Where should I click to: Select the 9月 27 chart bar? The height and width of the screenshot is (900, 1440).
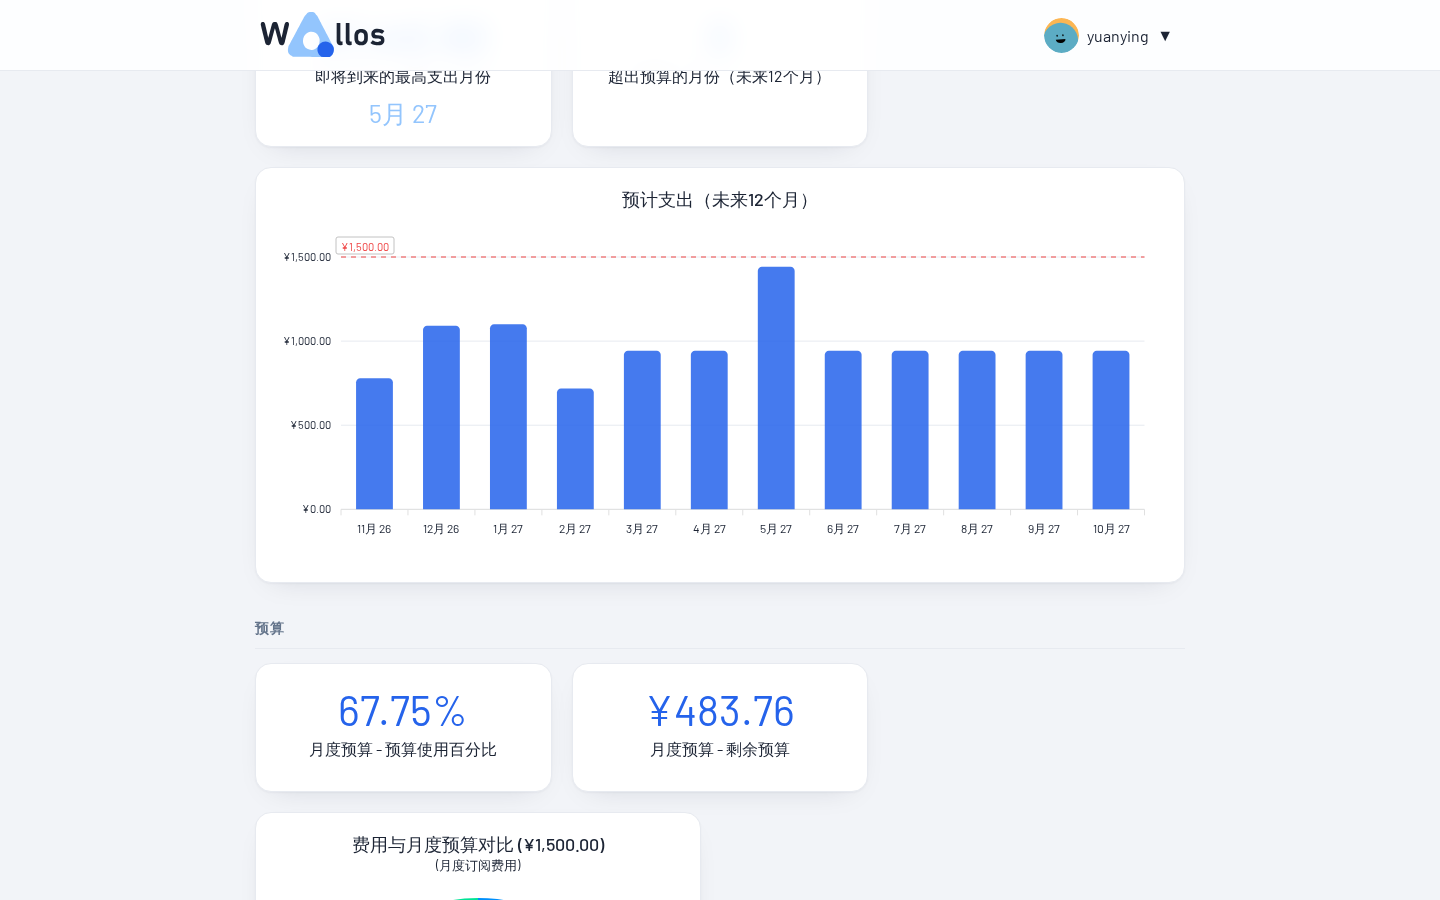(x=1044, y=430)
